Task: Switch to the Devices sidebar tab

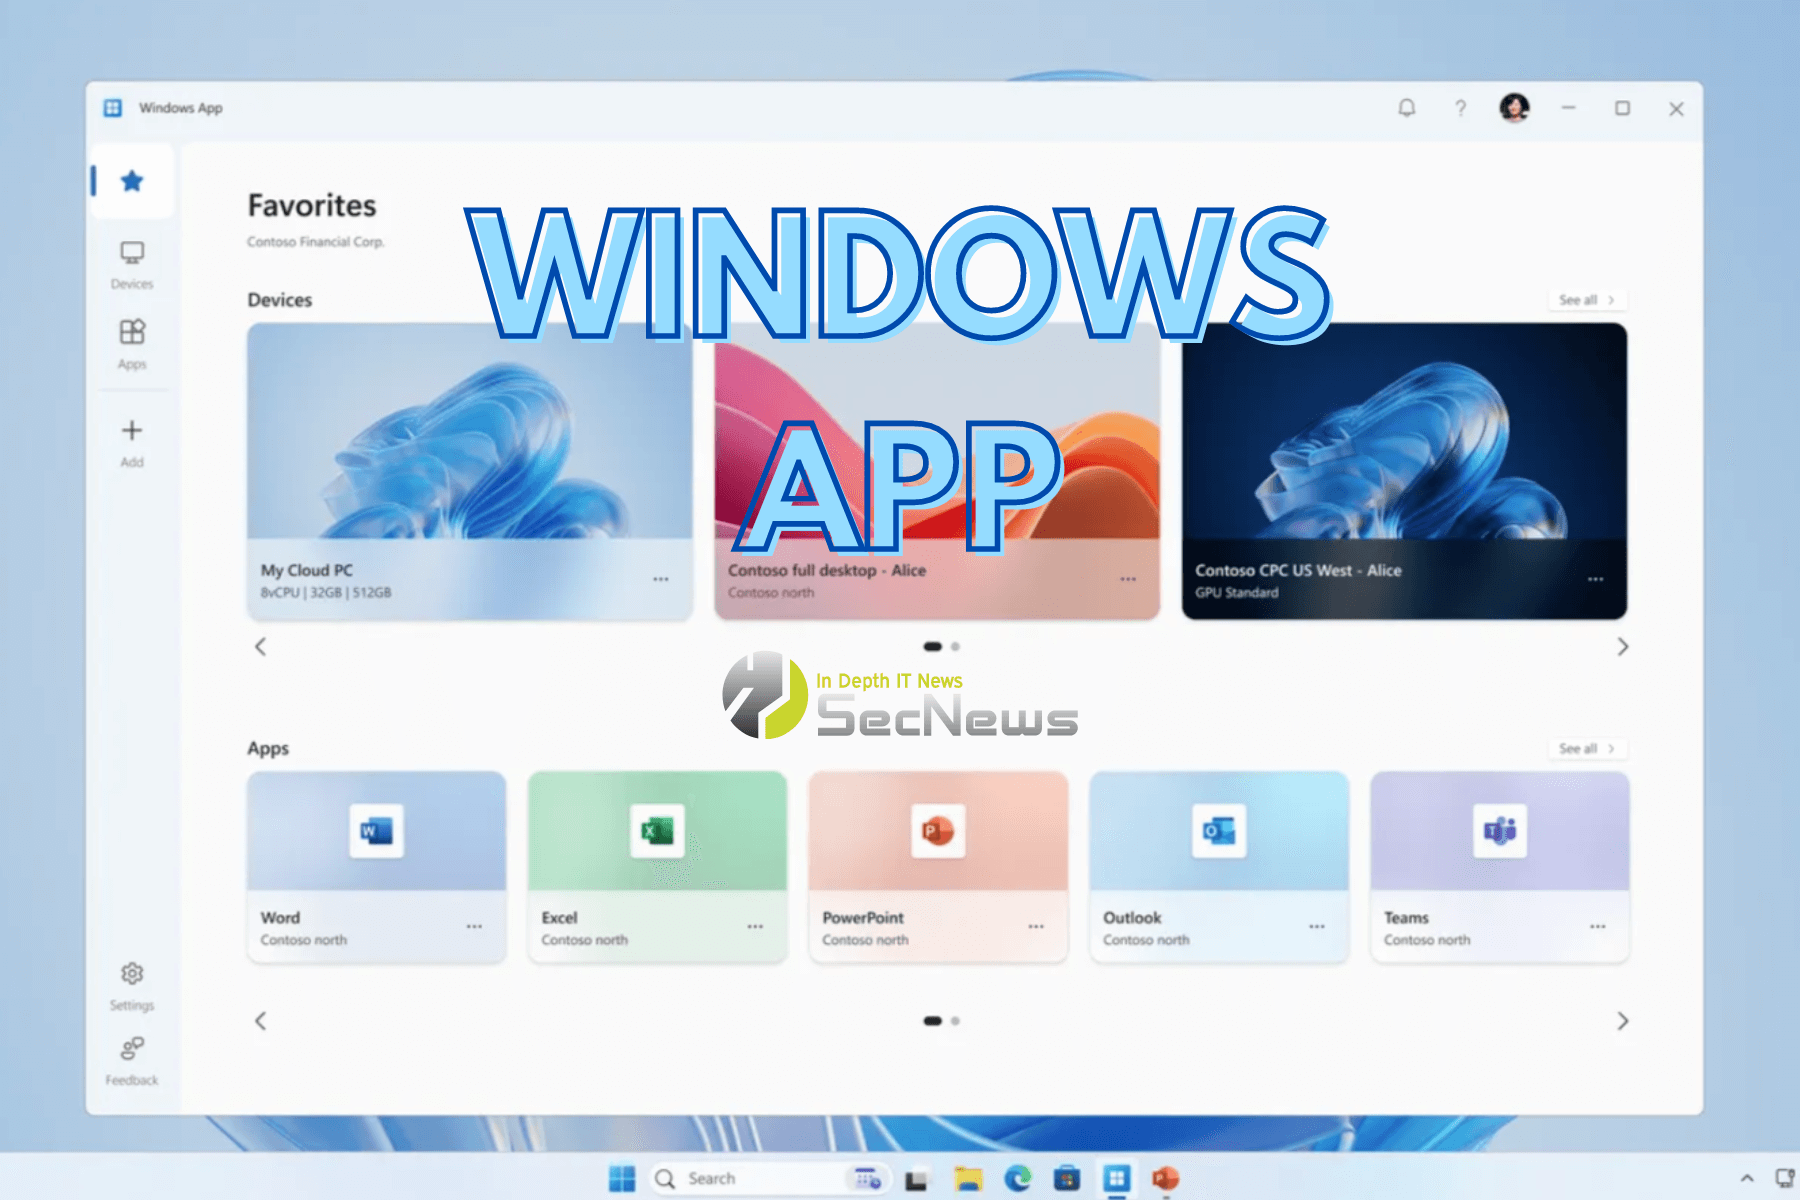Action: click(x=132, y=263)
